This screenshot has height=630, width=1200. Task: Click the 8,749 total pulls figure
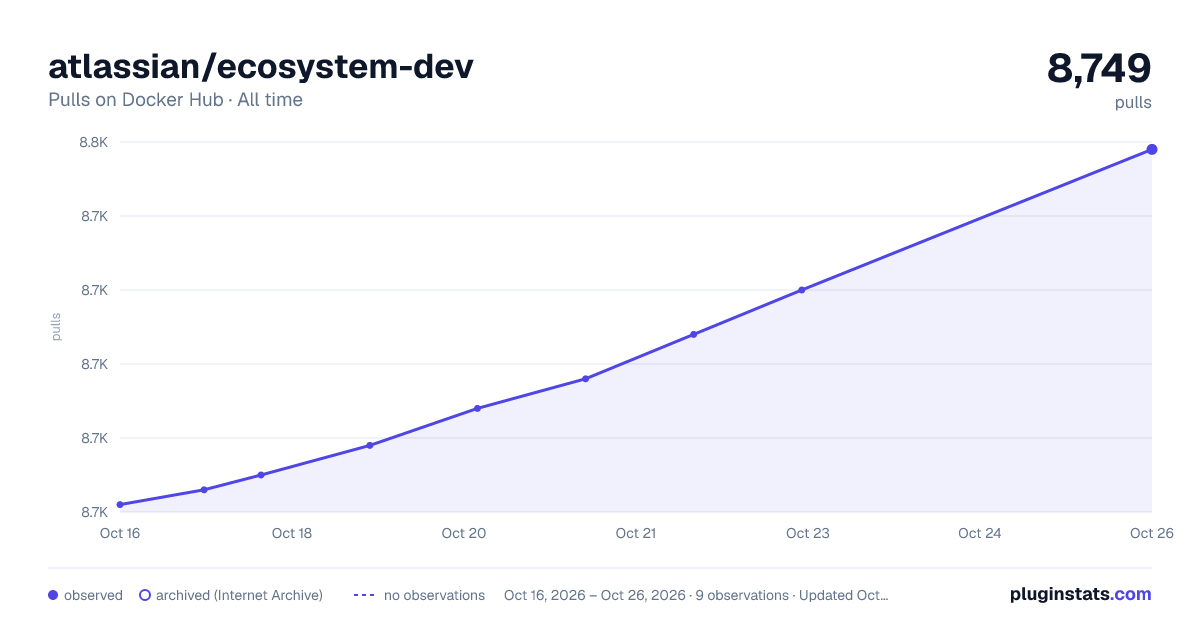pos(1099,68)
